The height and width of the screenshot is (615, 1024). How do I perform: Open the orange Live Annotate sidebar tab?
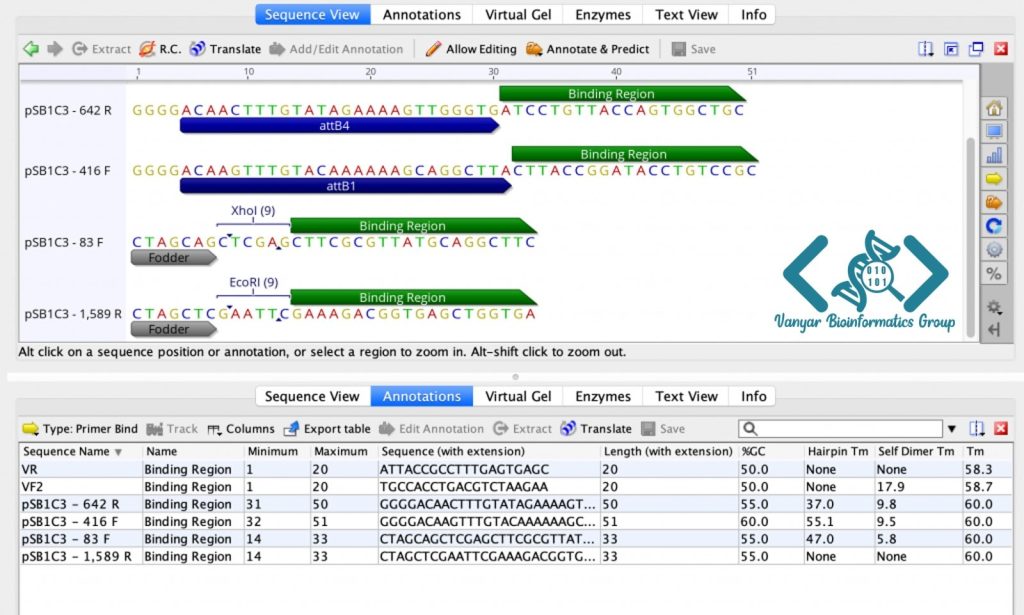pyautogui.click(x=994, y=202)
